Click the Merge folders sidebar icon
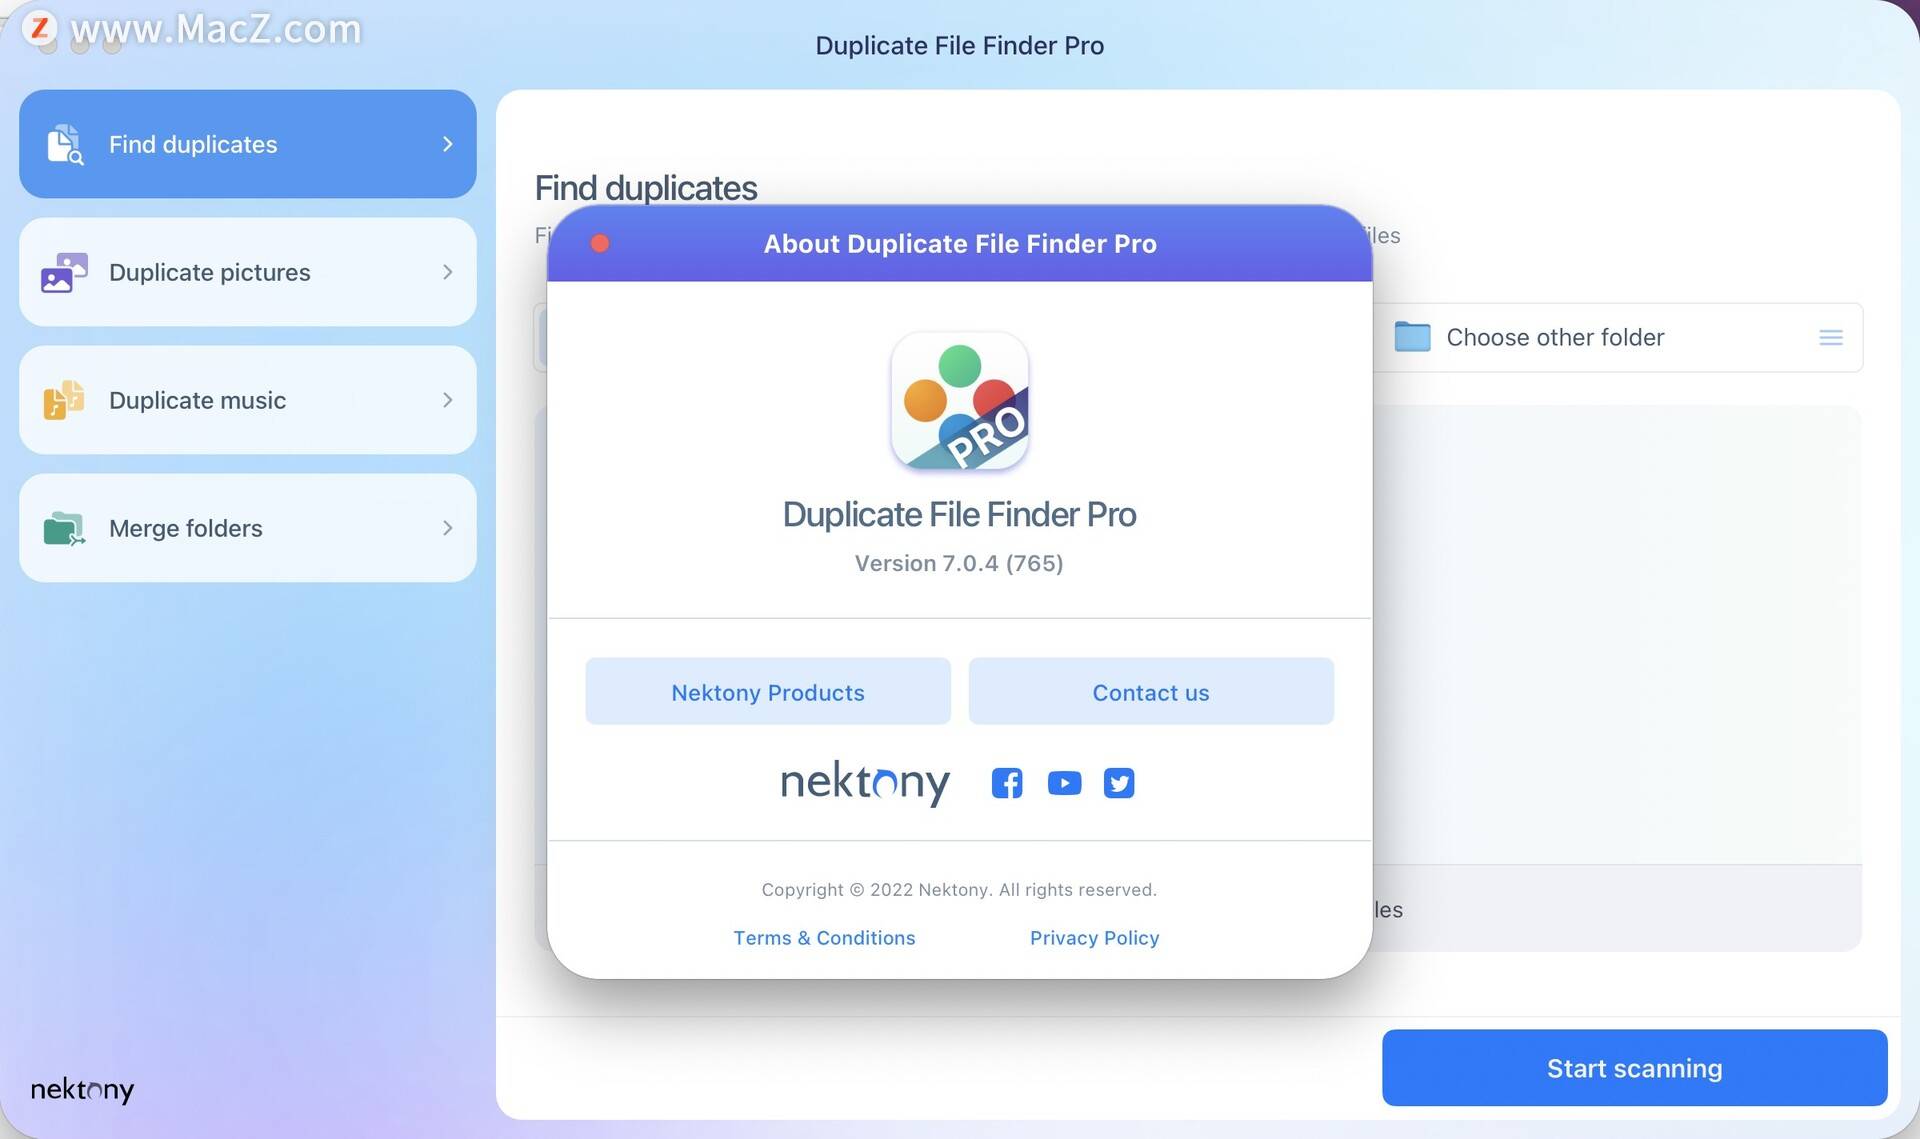 click(65, 527)
